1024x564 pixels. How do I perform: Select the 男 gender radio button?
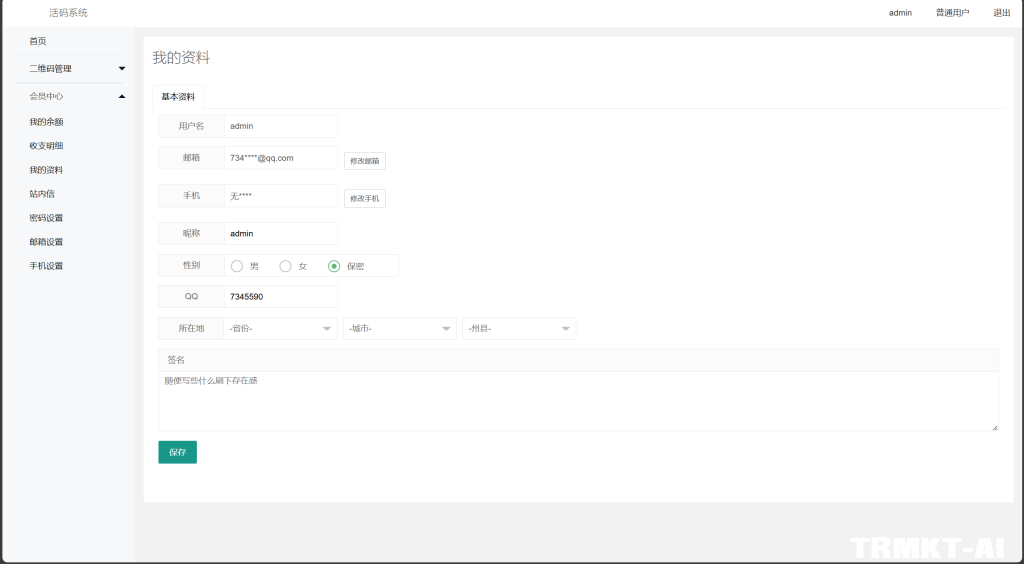tap(237, 266)
